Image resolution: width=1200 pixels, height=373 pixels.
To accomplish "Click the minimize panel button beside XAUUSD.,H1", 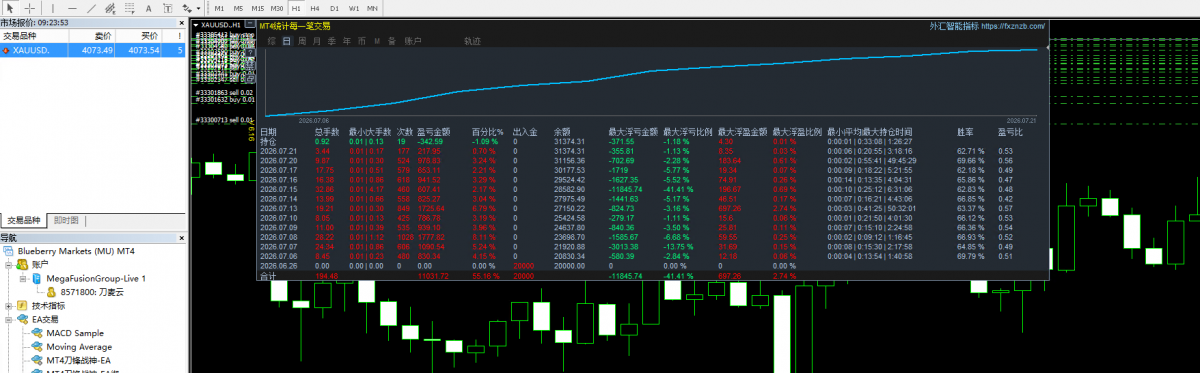I will coord(249,24).
